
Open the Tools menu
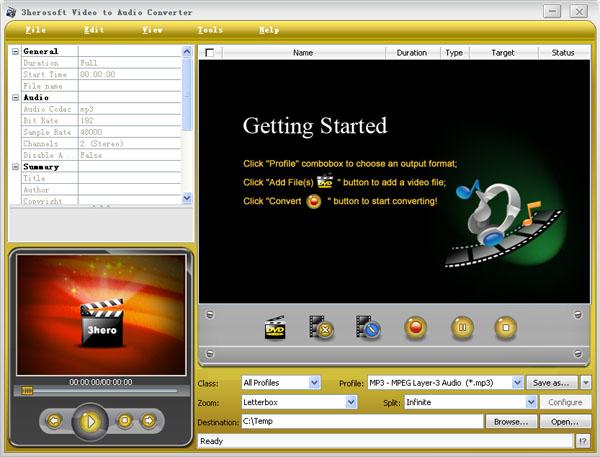click(x=210, y=30)
